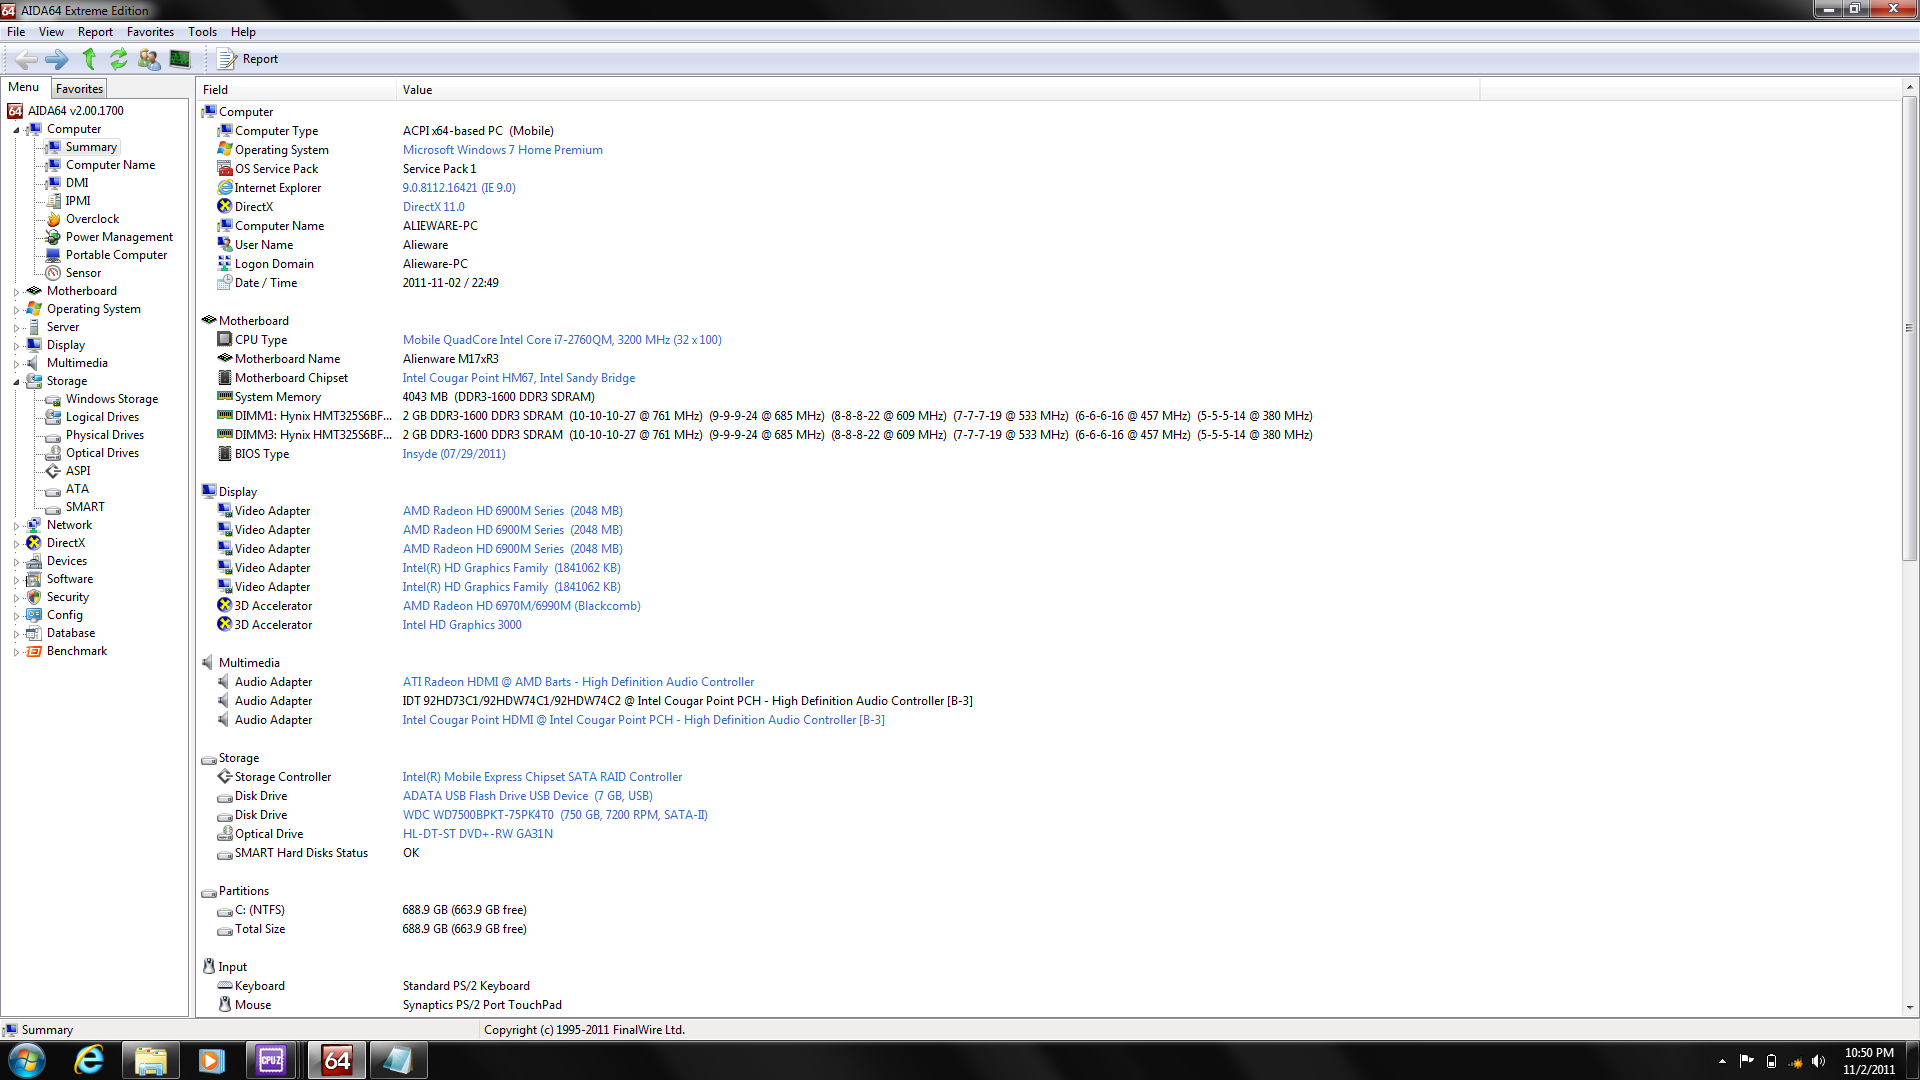
Task: Open the Help menu
Action: [243, 32]
